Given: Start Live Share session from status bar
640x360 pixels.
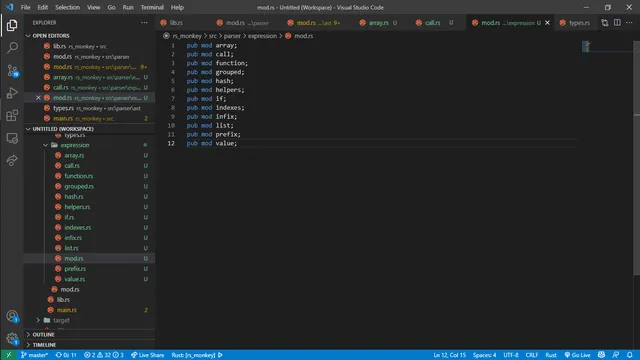Looking at the screenshot, I should pos(147,355).
